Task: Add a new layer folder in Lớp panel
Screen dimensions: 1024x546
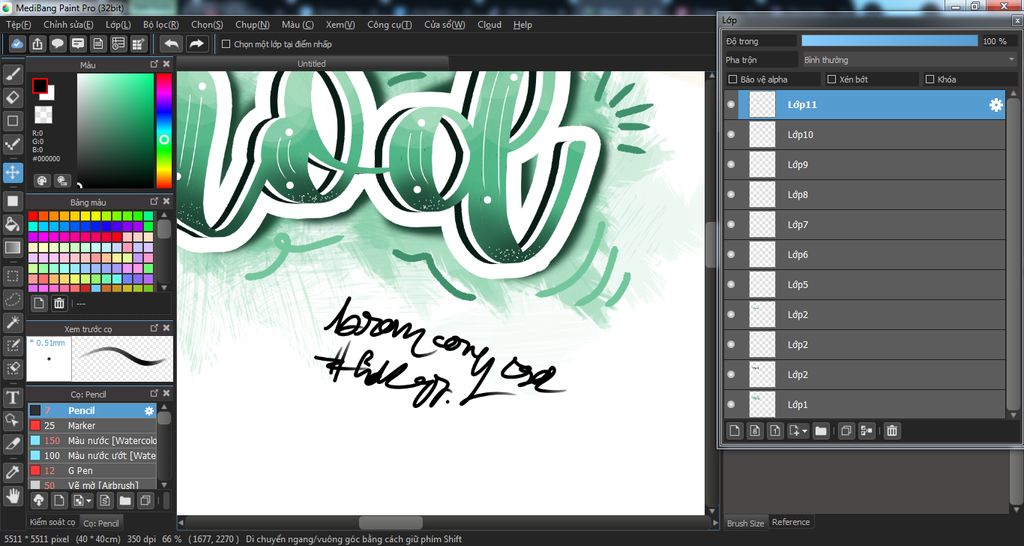Action: 821,430
